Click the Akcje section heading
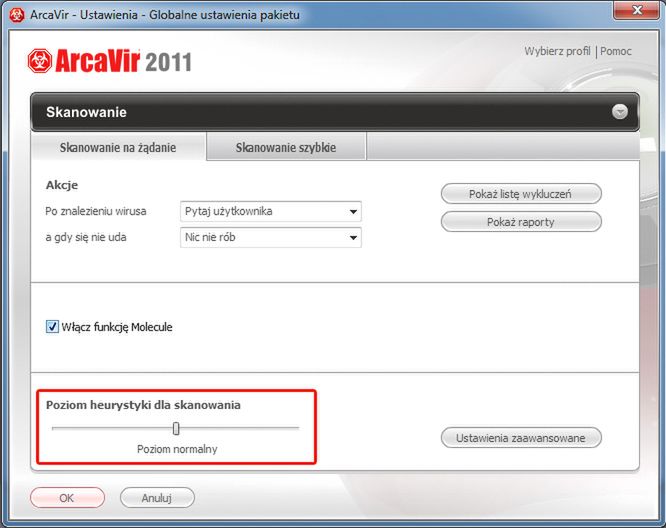 (x=62, y=185)
